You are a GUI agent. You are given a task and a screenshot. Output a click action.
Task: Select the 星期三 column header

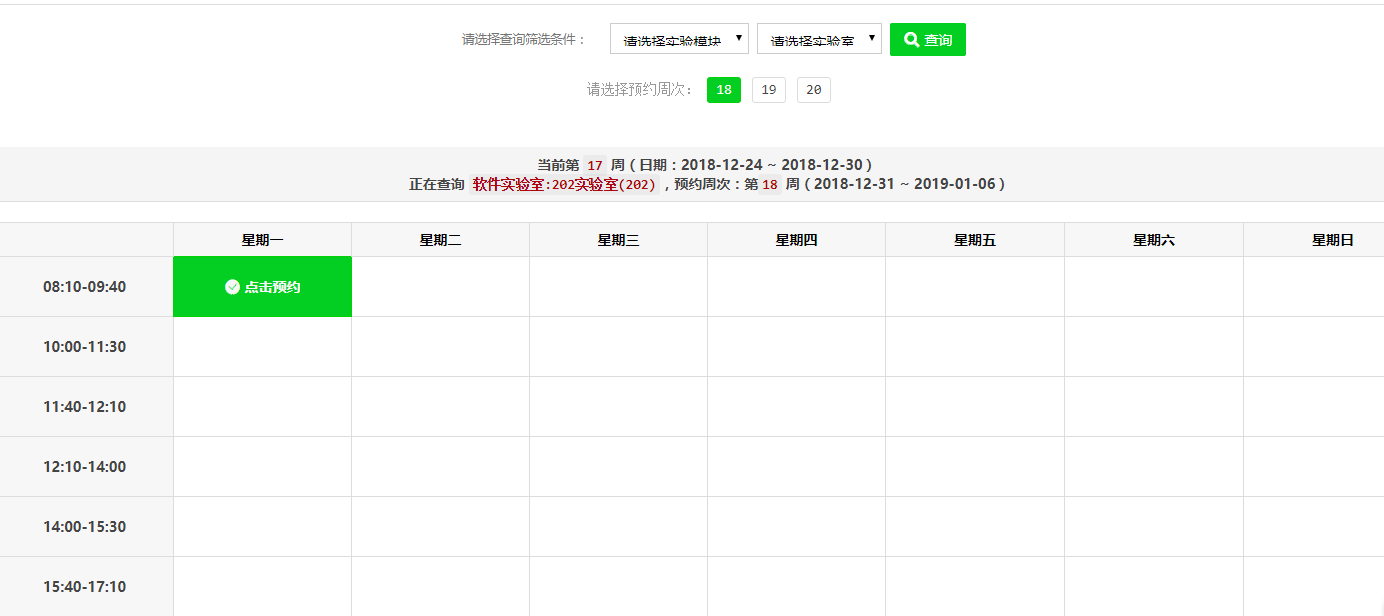(x=618, y=240)
